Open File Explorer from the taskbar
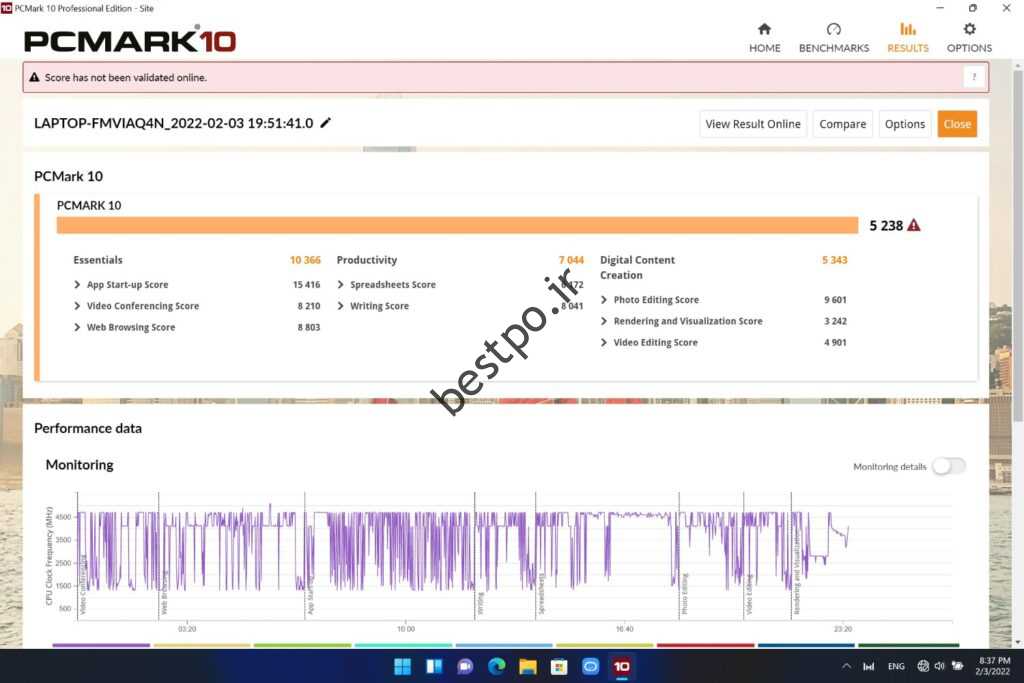Image resolution: width=1024 pixels, height=683 pixels. pyautogui.click(x=528, y=666)
